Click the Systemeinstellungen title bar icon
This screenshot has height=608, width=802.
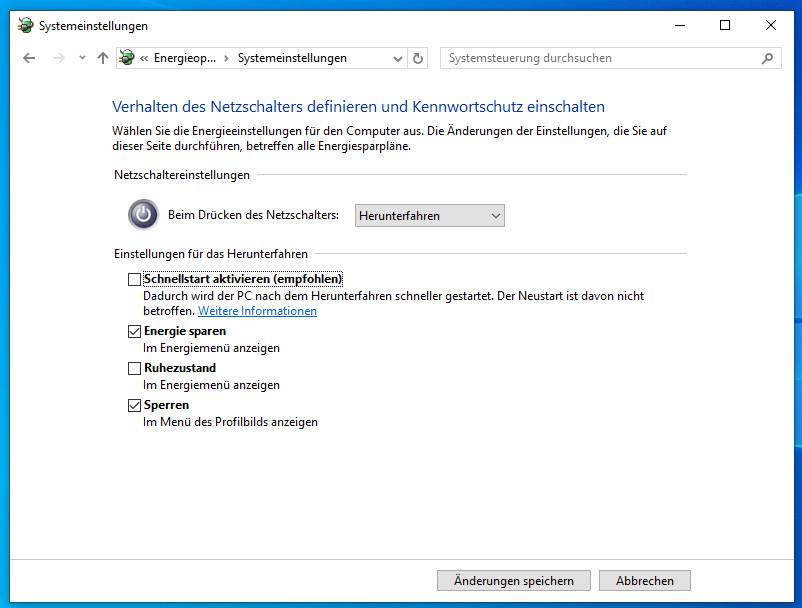[25, 26]
